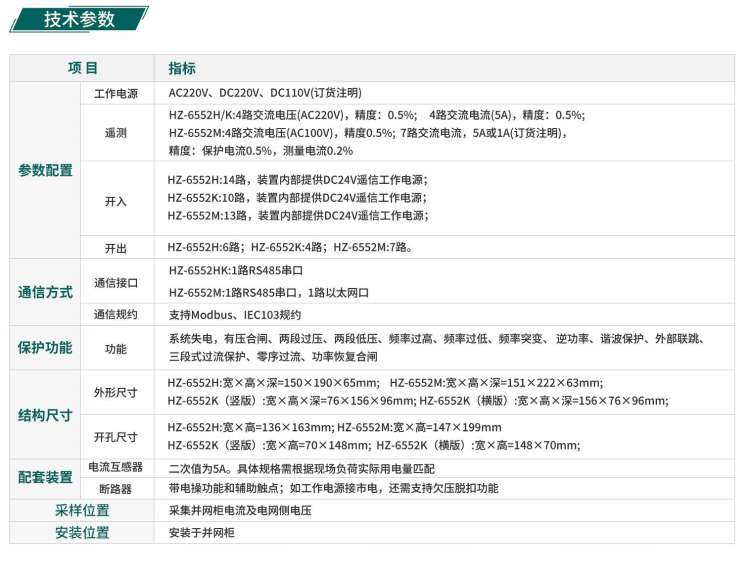750x577 pixels.
Task: Select the HZ-6552M:13路 input line
Action: point(298,216)
